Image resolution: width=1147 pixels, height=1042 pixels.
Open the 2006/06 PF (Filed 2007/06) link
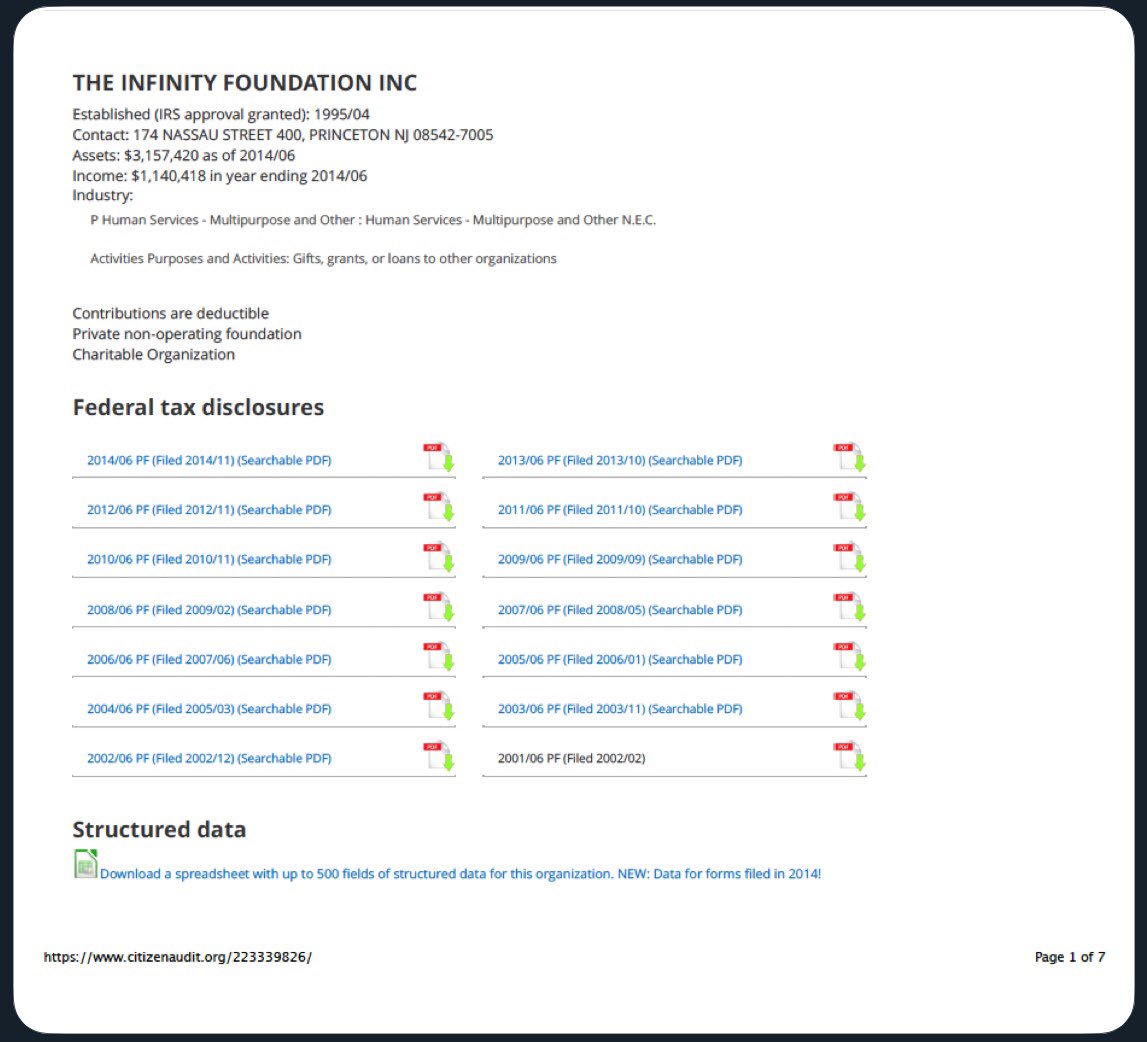coord(209,659)
